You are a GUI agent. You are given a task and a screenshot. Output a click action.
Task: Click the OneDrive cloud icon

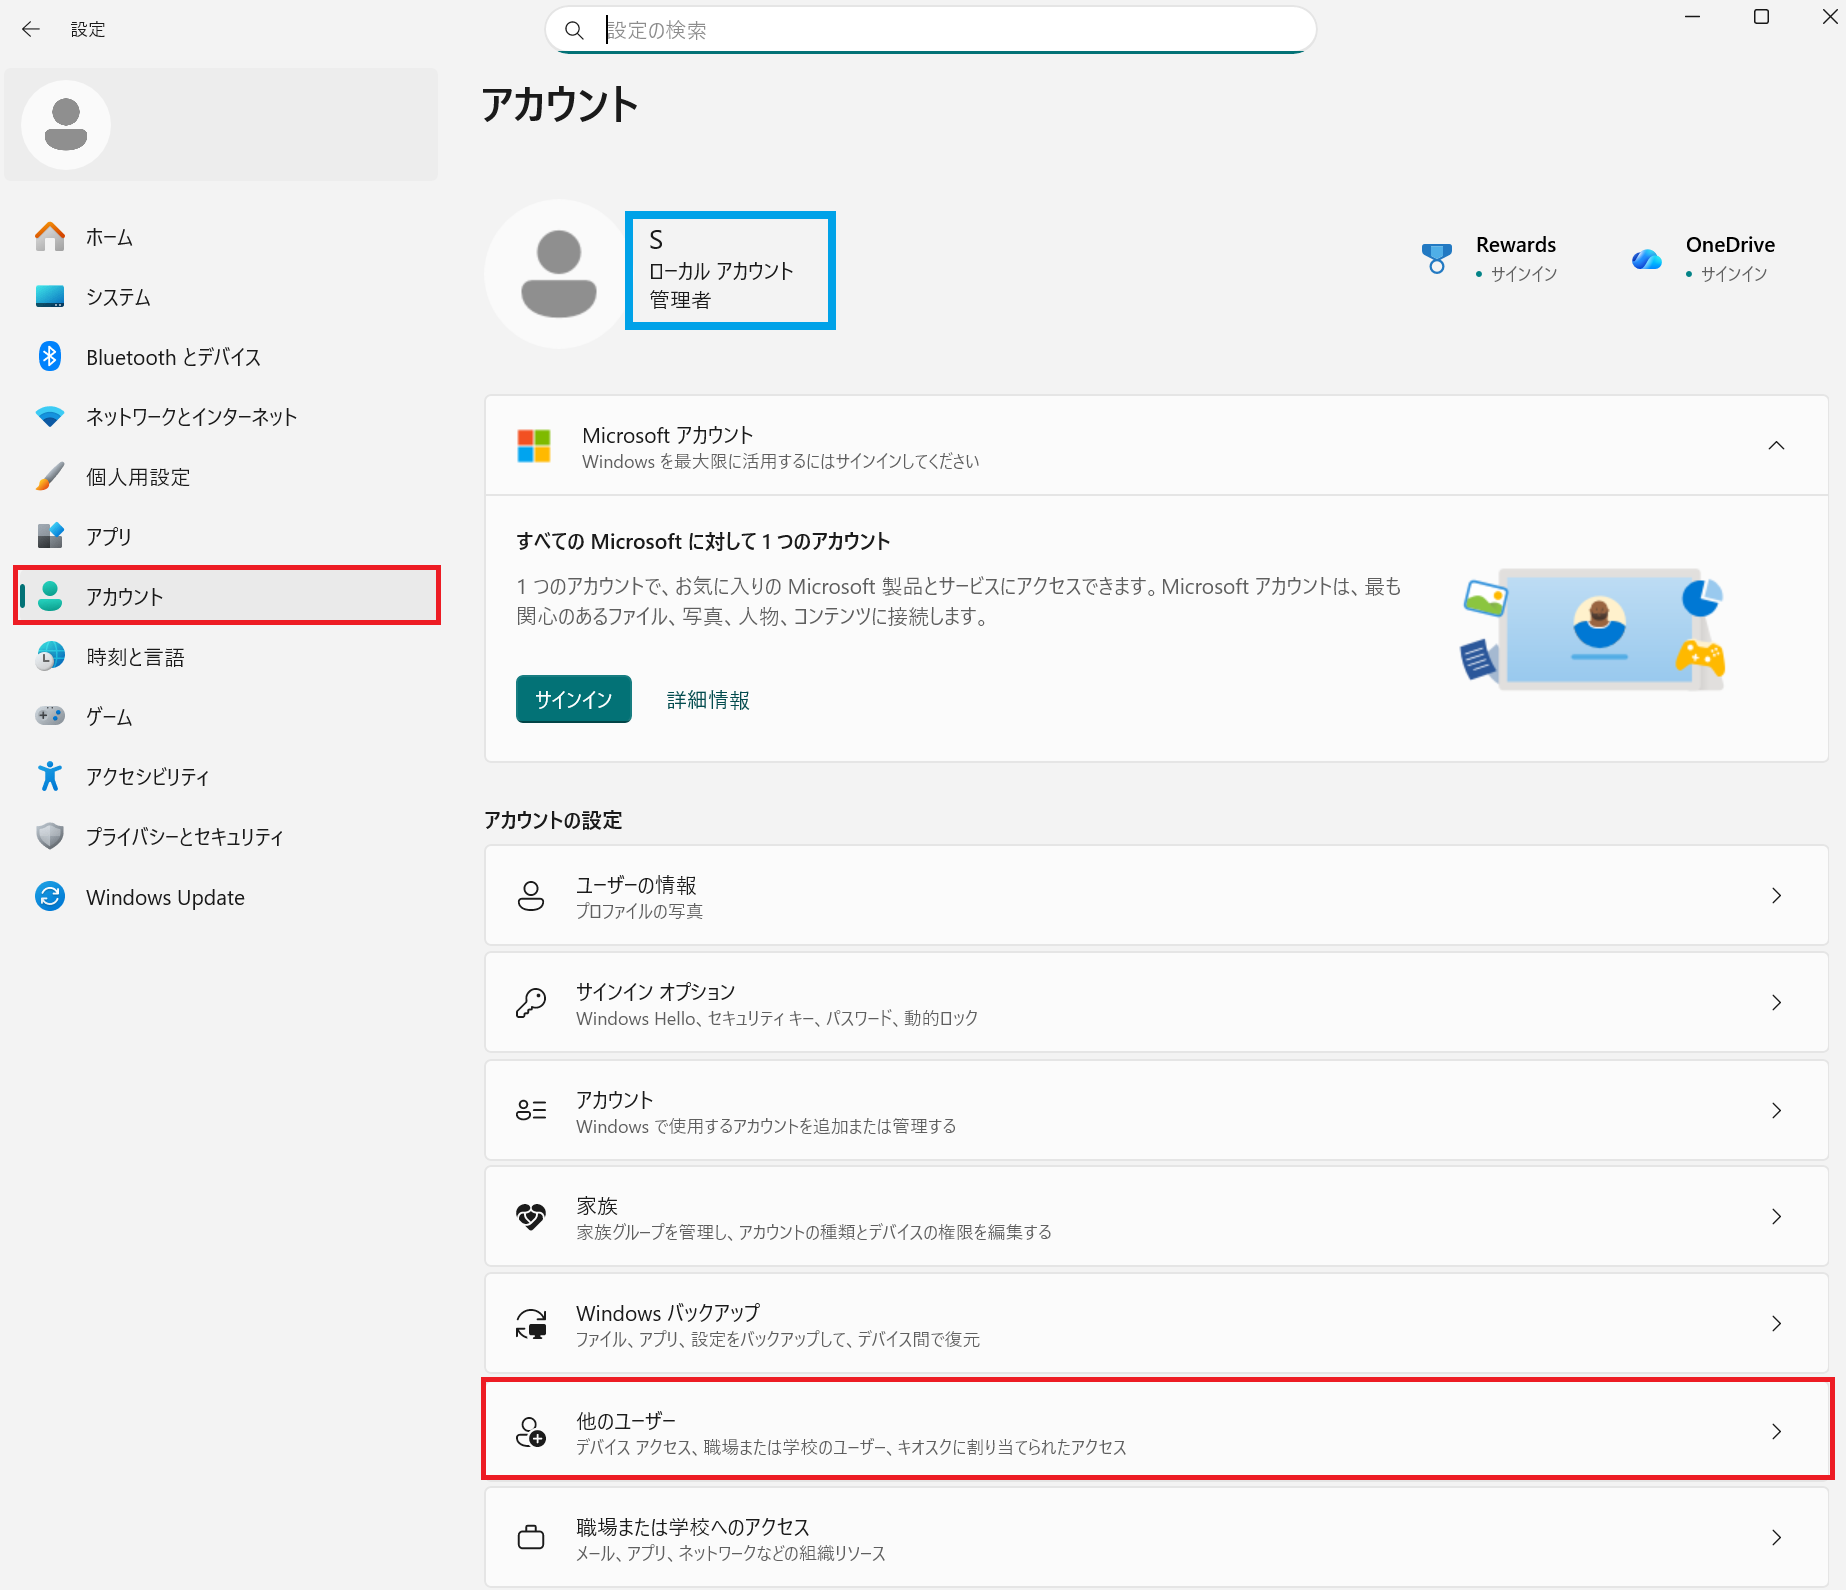tap(1646, 257)
